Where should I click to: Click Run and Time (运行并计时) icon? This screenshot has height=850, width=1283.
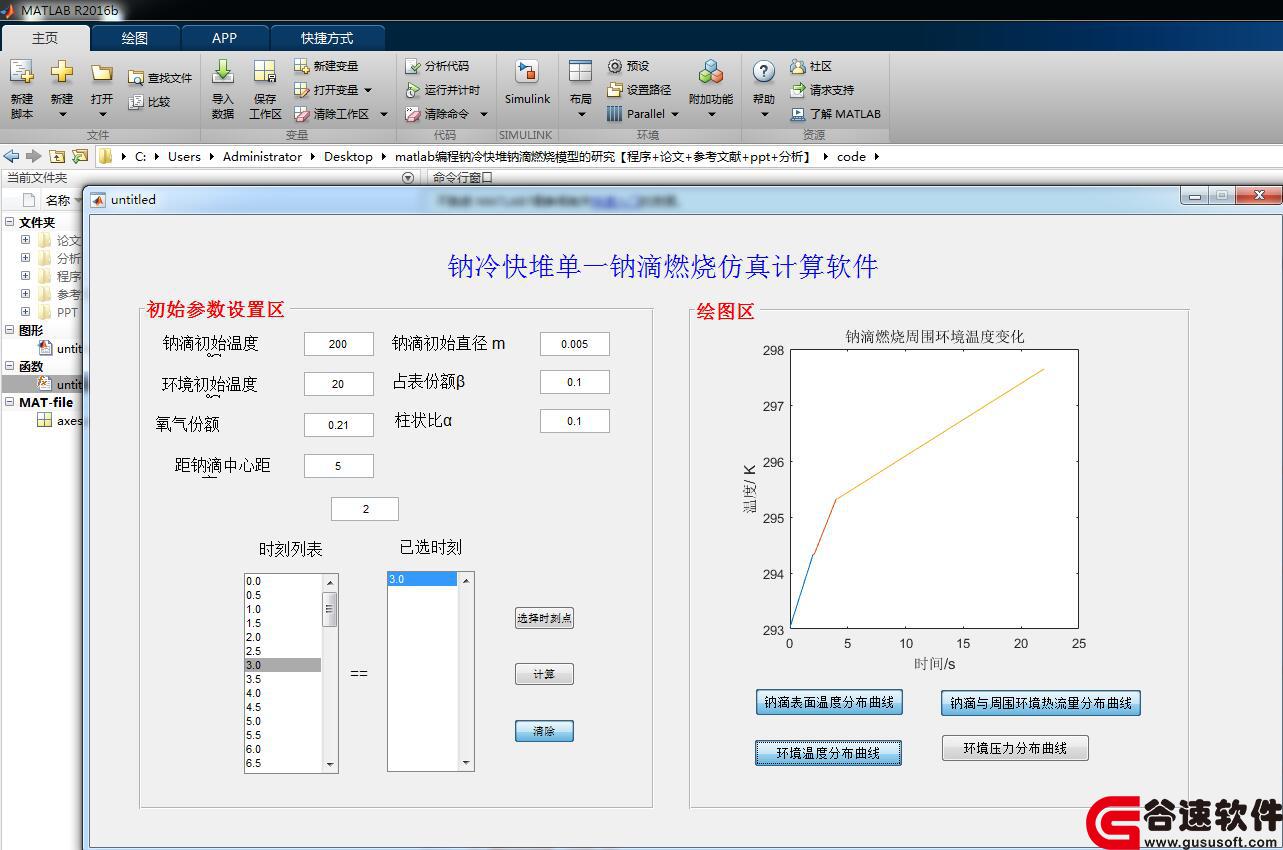(413, 90)
